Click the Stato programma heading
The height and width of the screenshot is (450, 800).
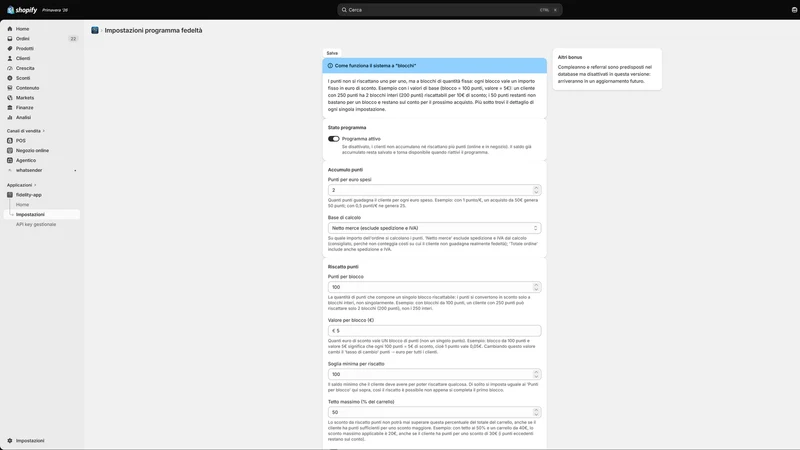pos(347,128)
